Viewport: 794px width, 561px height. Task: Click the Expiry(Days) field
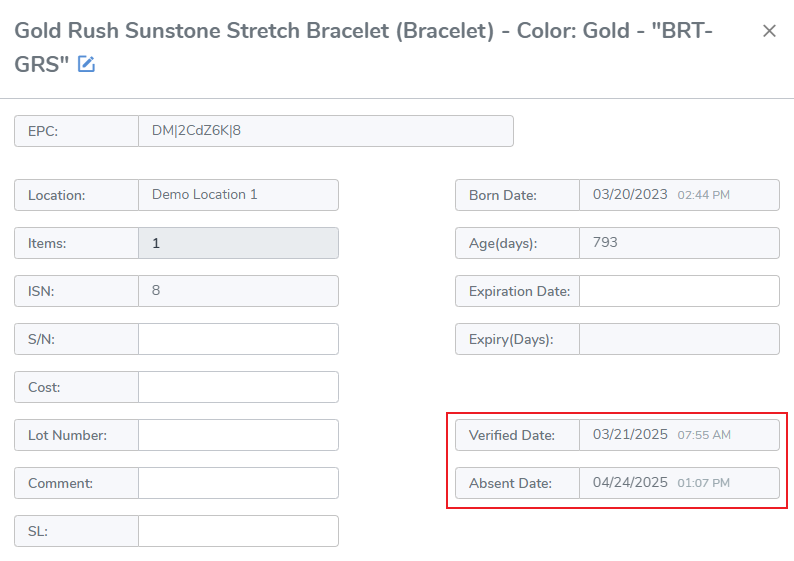tap(679, 339)
